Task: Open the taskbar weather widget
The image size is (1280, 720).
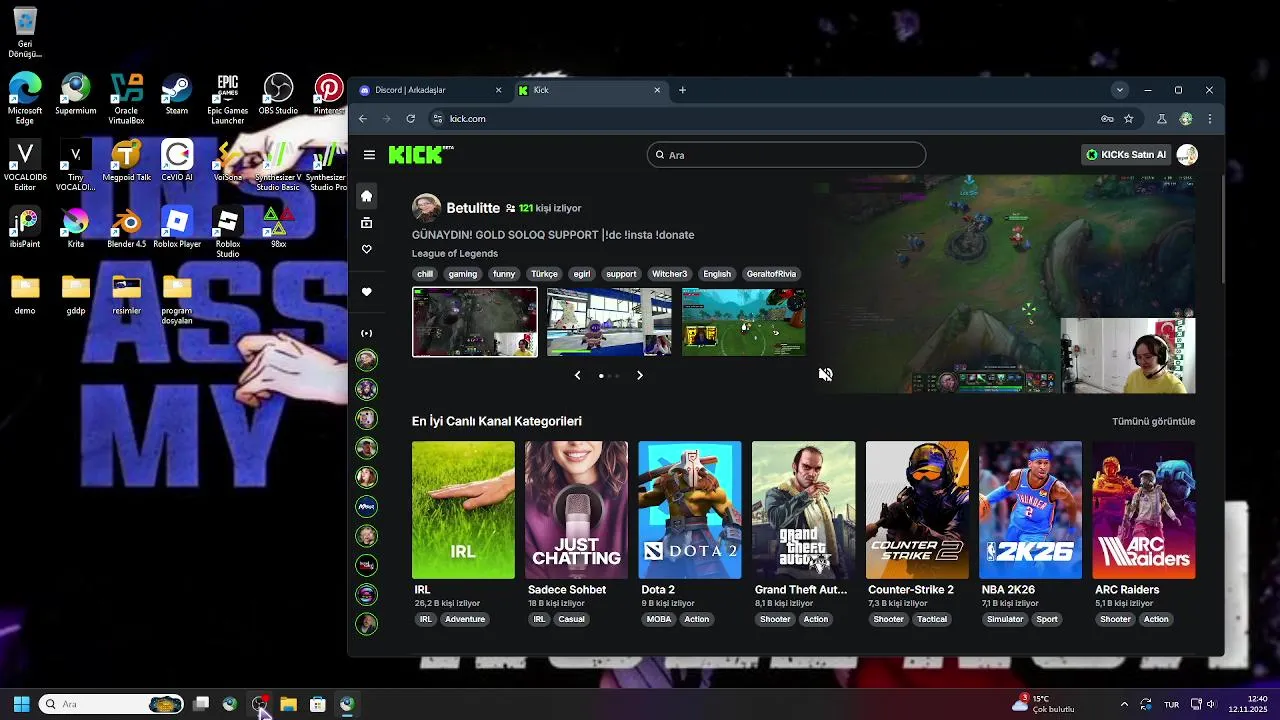Action: [1043, 704]
